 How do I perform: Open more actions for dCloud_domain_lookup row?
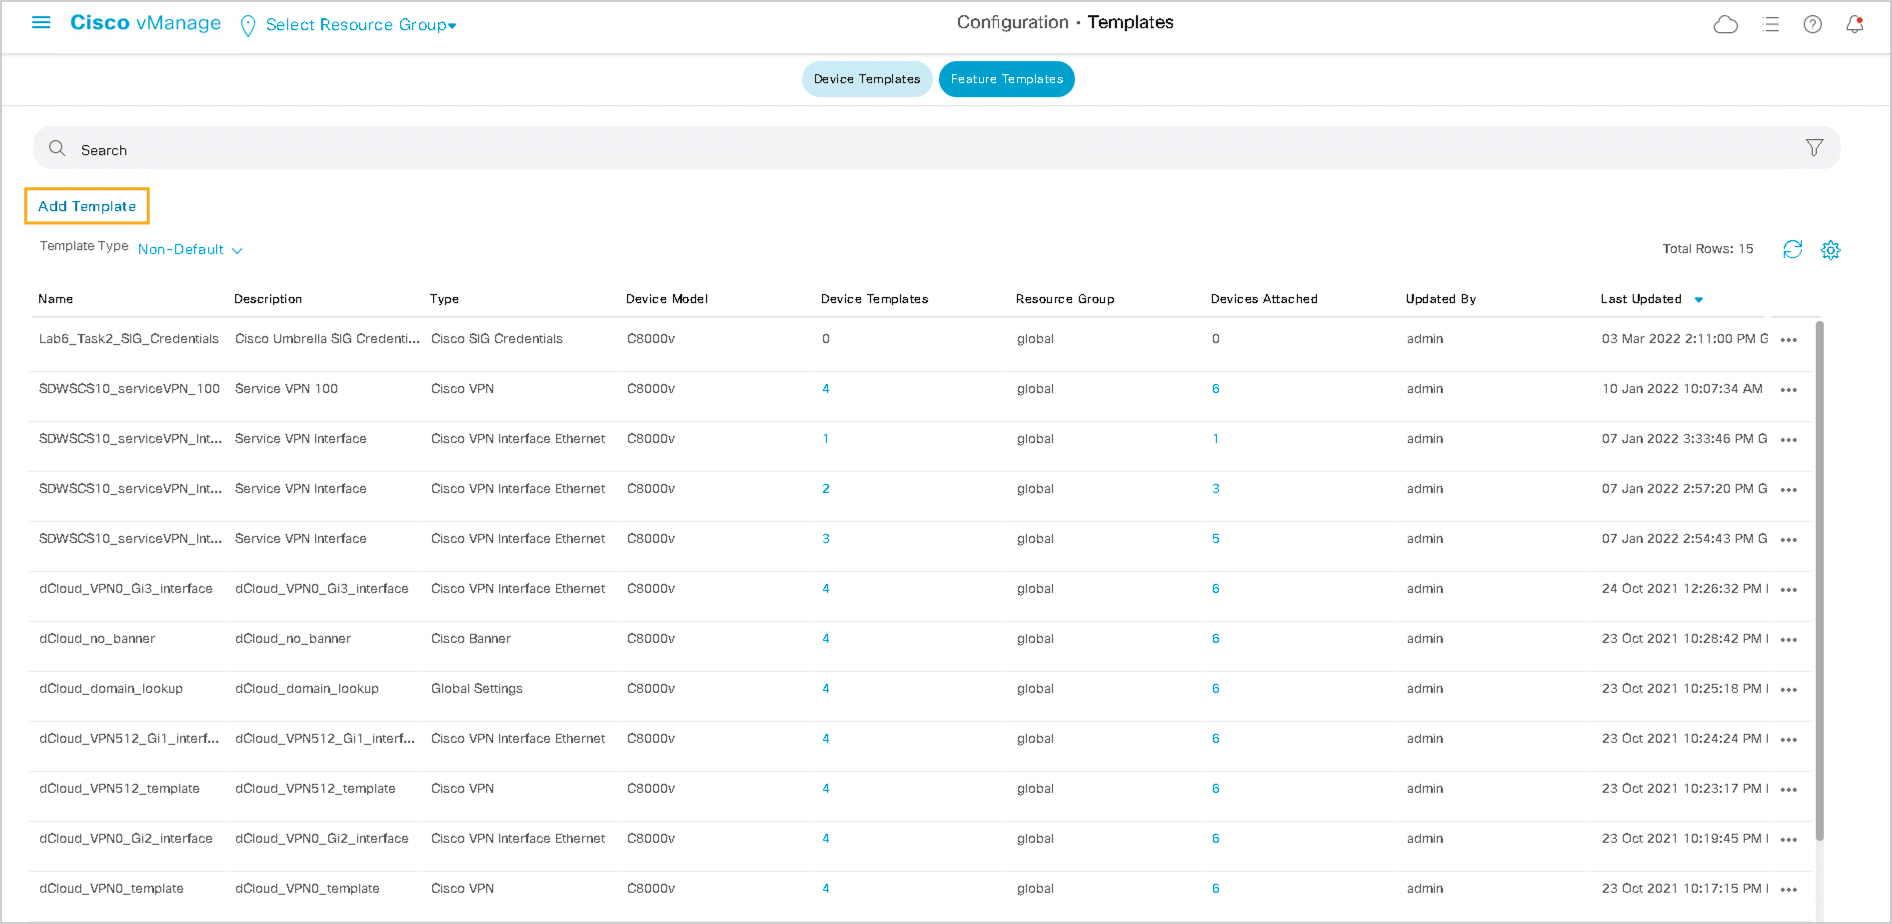(x=1789, y=690)
